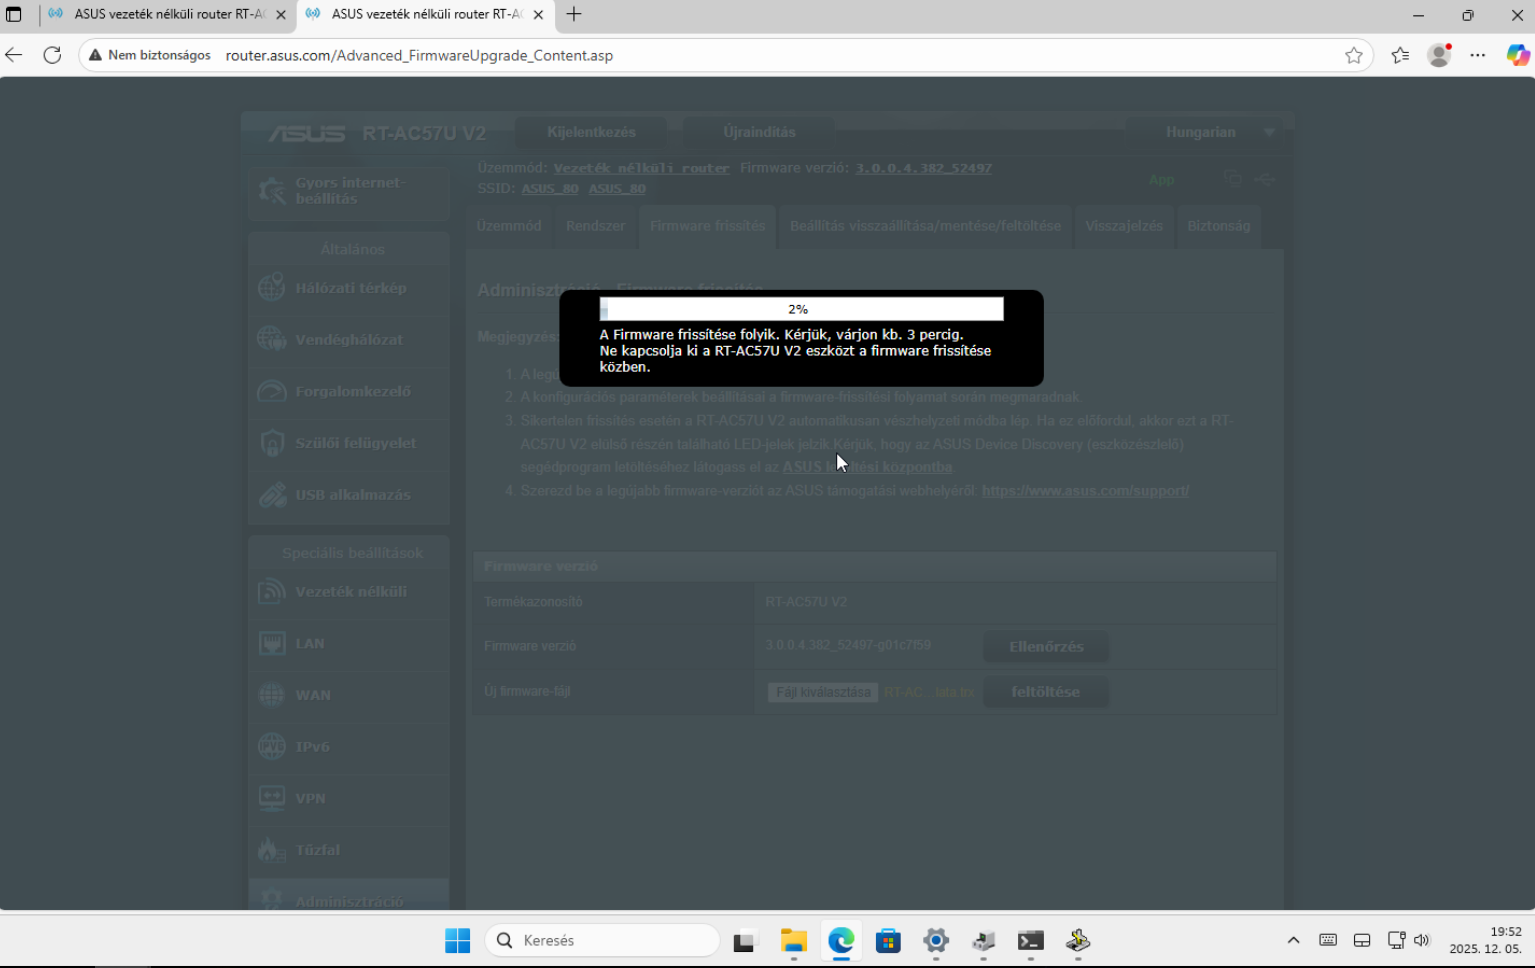1535x968 pixels.
Task: Open the IPv6 icon
Action: [x=272, y=746]
